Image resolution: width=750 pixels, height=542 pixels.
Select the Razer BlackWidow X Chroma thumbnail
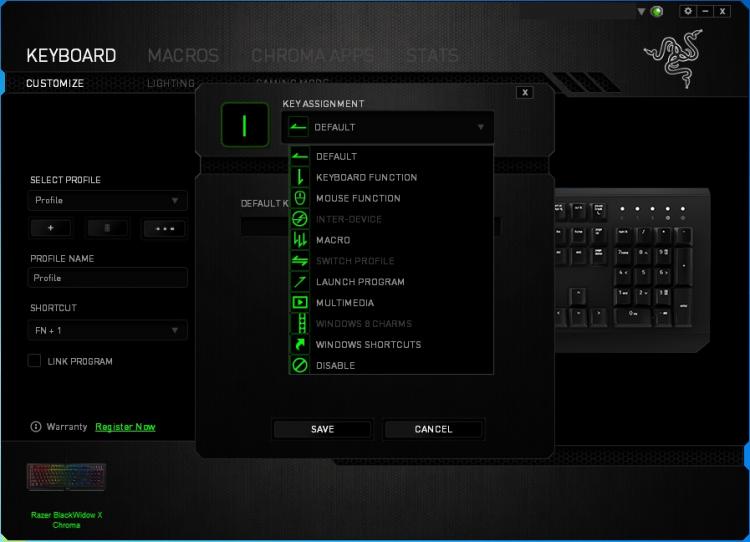click(66, 476)
